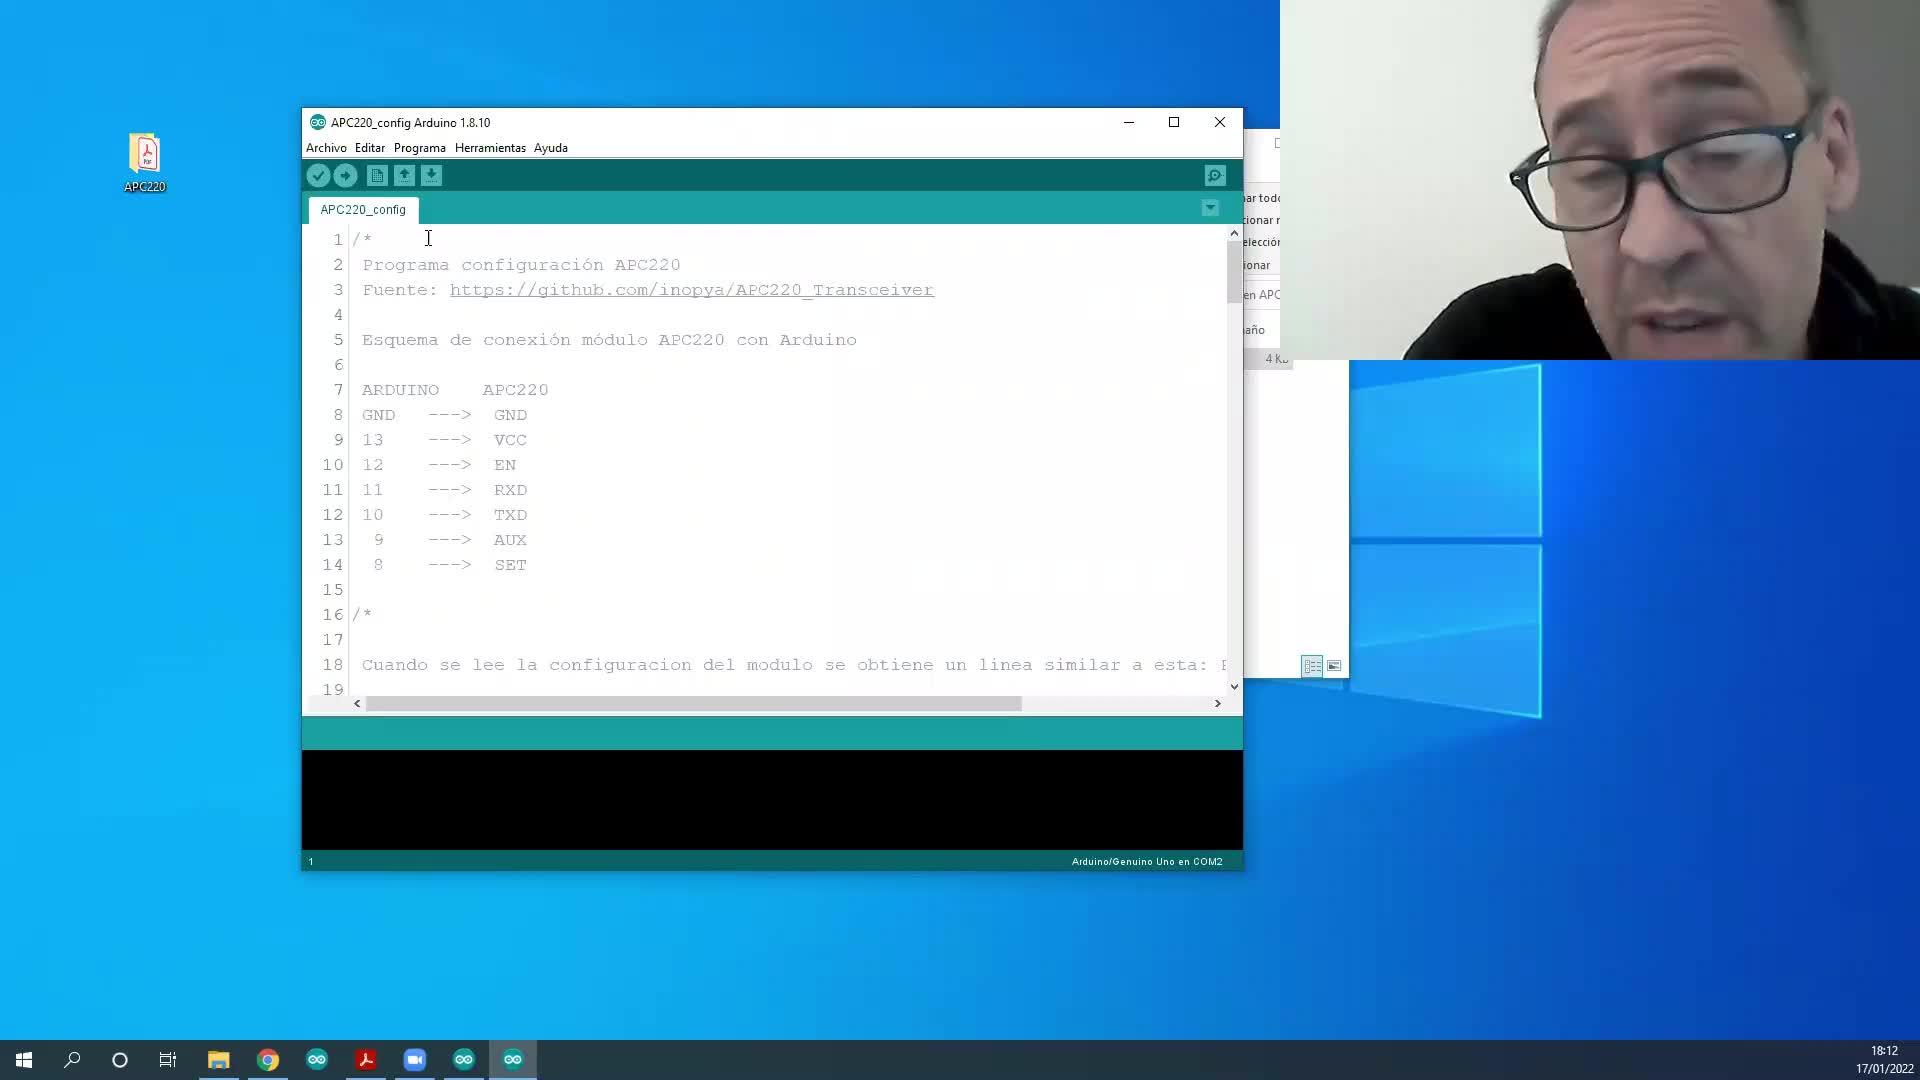This screenshot has width=1920, height=1080.
Task: Open the Serial Monitor magnifier icon
Action: 1215,176
